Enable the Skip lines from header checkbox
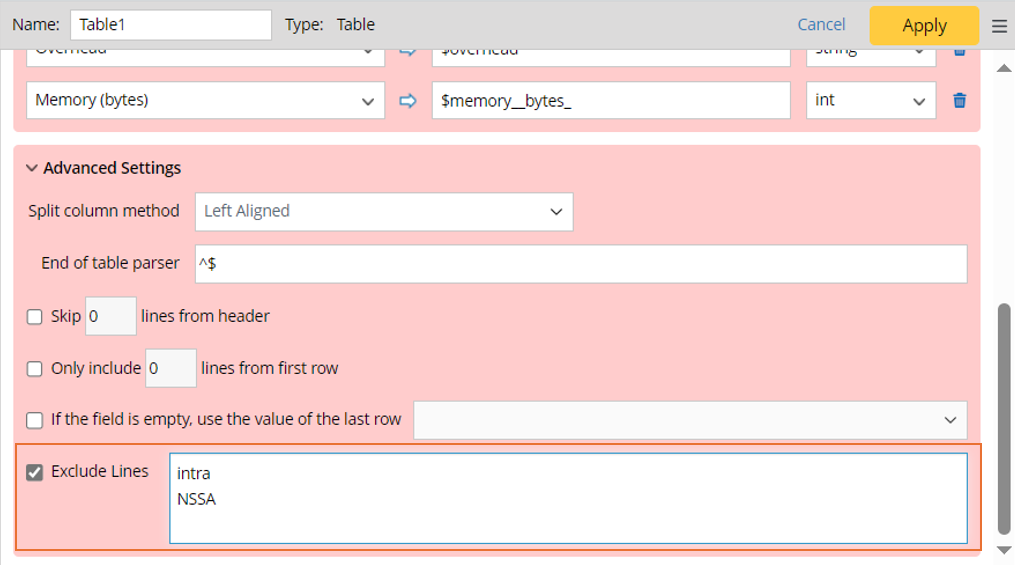The width and height of the screenshot is (1015, 565). tap(35, 317)
